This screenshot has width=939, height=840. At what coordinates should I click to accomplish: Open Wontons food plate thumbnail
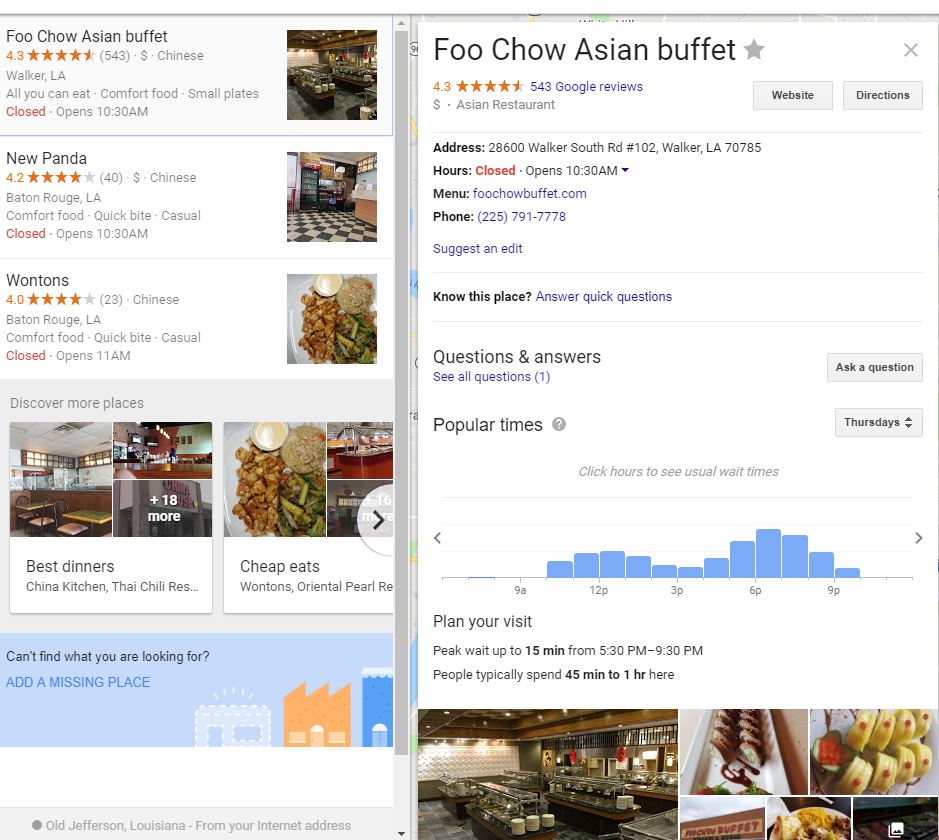click(332, 319)
